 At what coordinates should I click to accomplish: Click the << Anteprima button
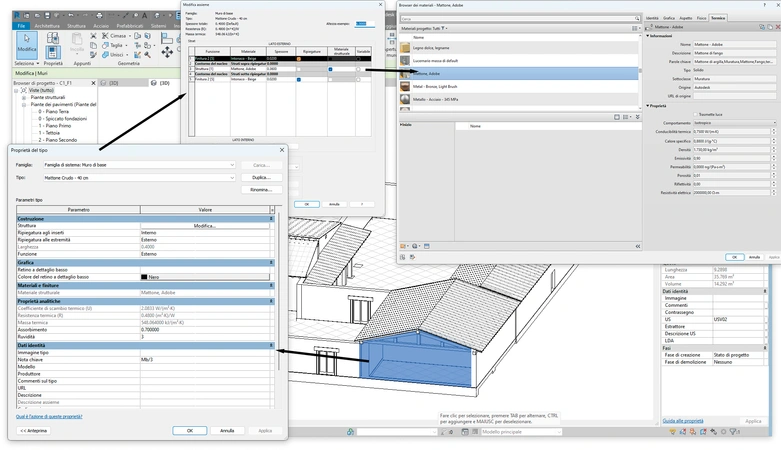click(33, 431)
